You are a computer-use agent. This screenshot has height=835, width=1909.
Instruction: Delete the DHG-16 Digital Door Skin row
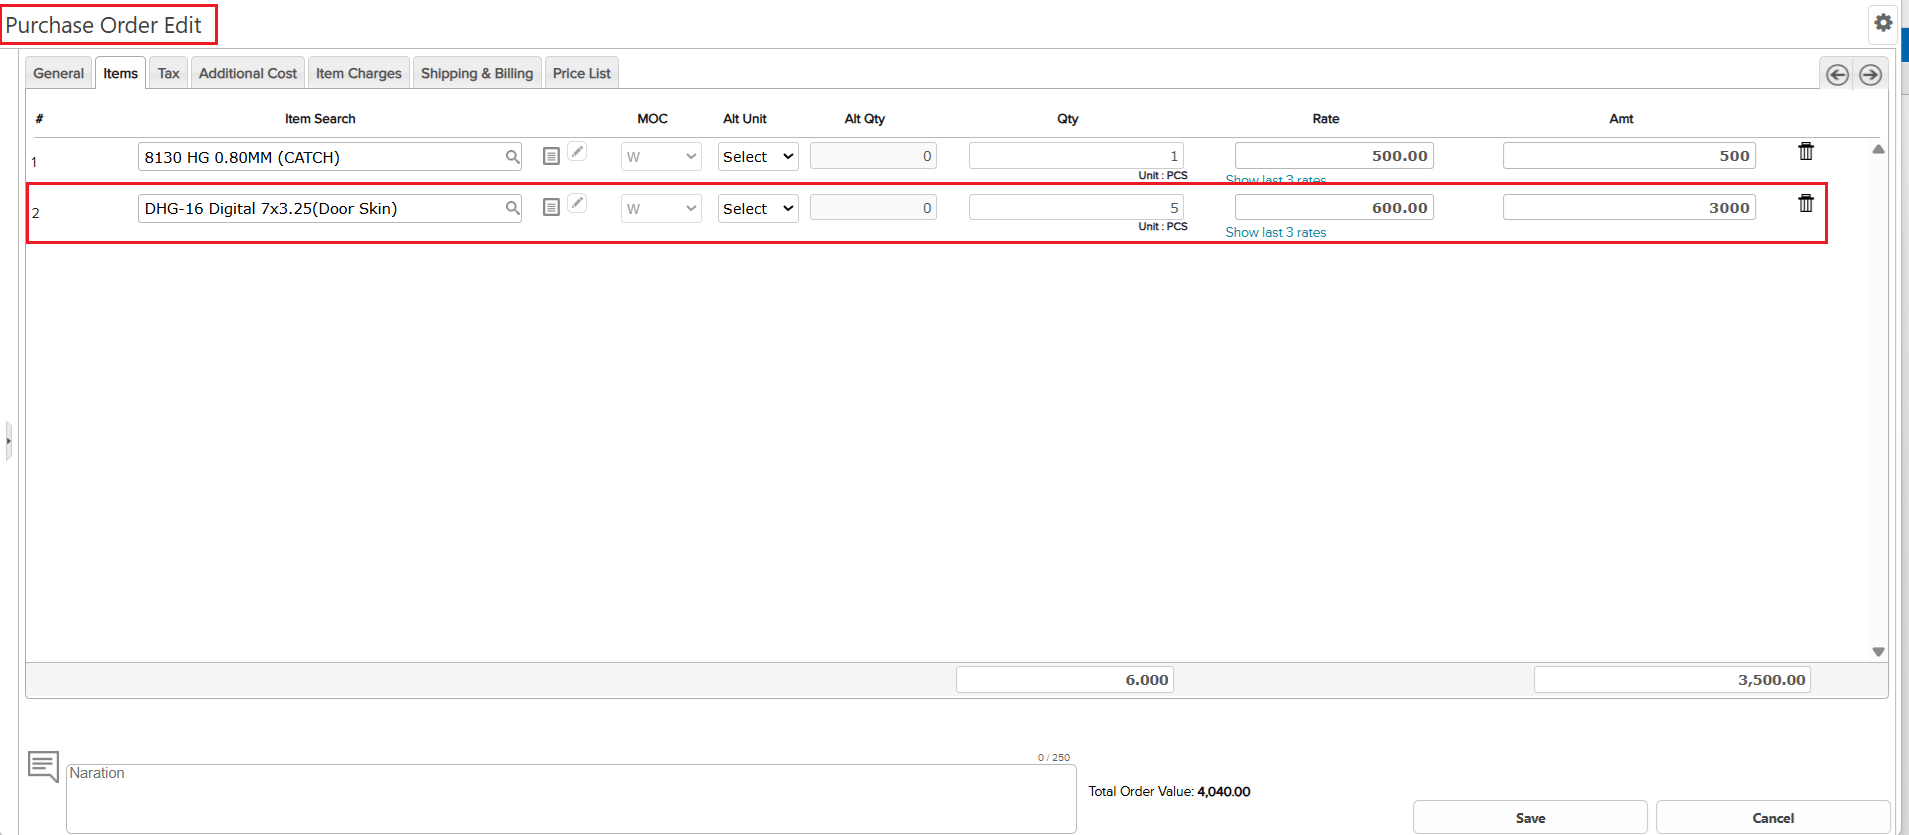[x=1805, y=204]
